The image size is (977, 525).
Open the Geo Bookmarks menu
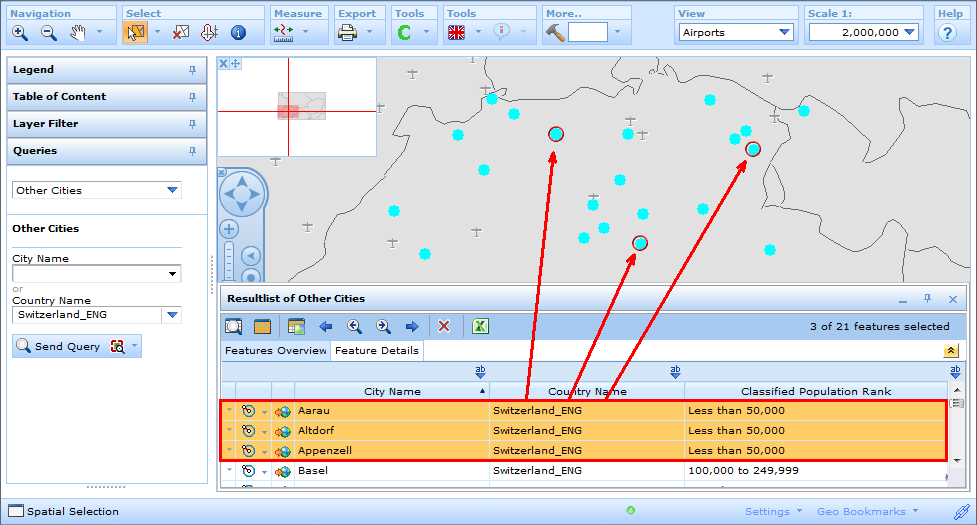click(867, 511)
